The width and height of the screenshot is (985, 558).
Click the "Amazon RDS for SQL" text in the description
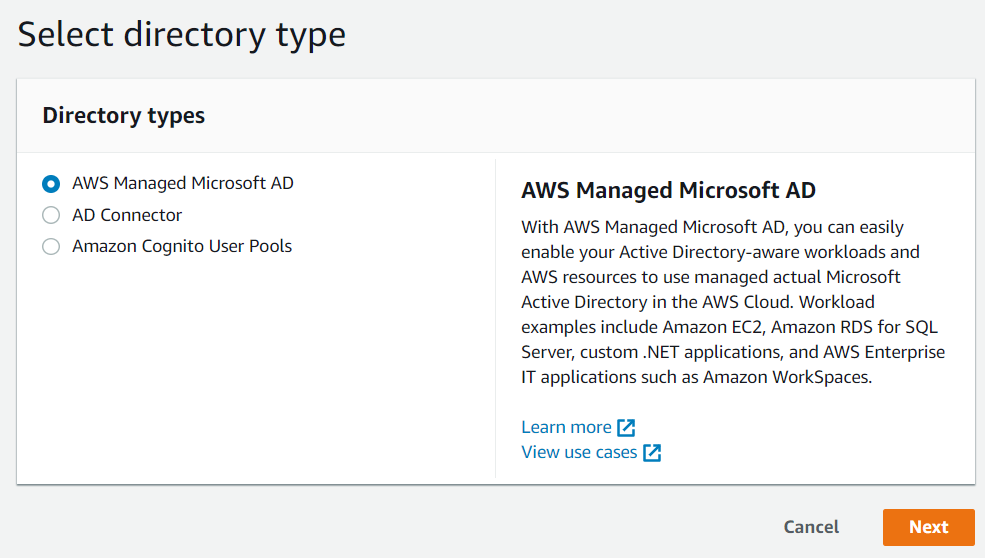click(868, 327)
